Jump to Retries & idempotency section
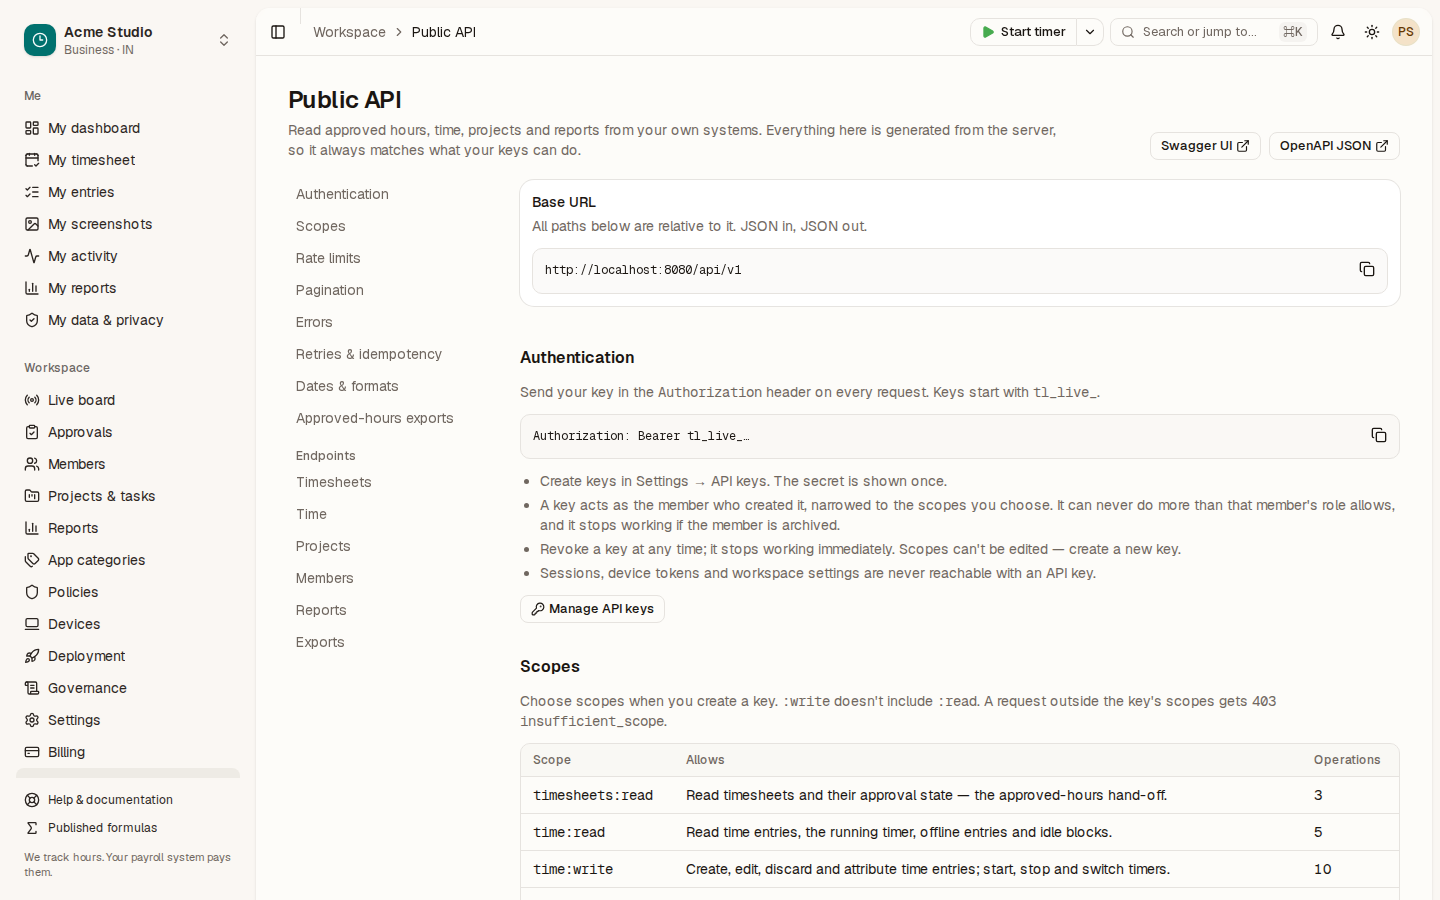This screenshot has width=1440, height=900. (x=369, y=354)
